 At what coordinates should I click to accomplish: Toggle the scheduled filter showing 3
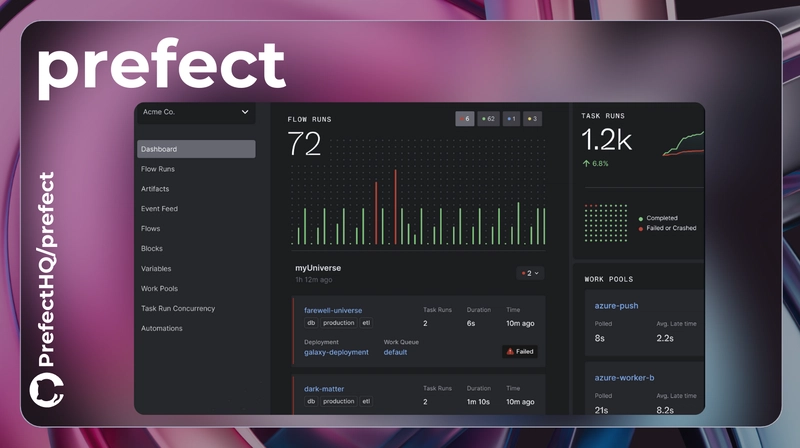coord(532,119)
